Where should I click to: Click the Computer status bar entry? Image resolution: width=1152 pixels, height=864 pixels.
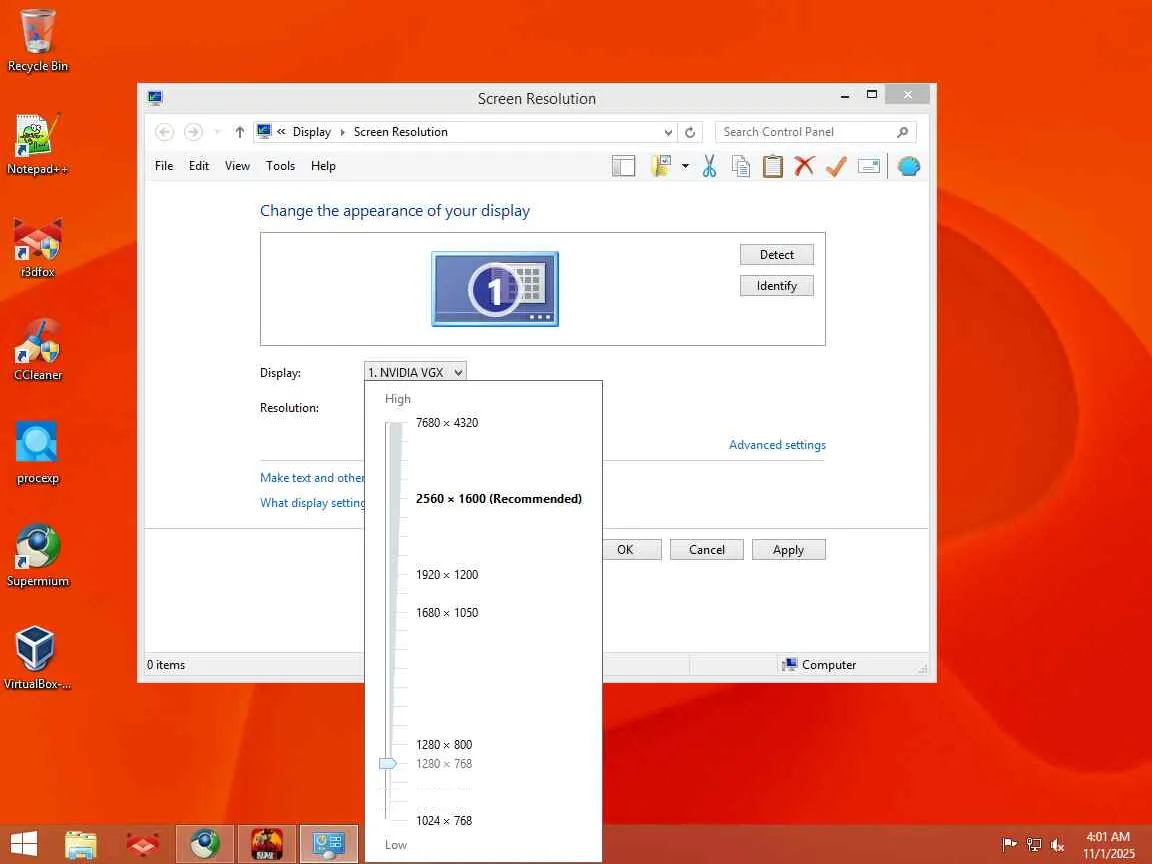click(819, 665)
